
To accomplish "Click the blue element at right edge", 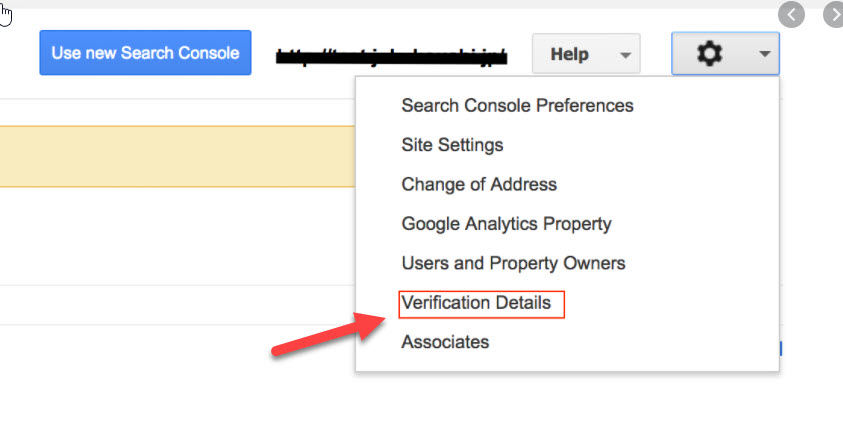I will [781, 349].
